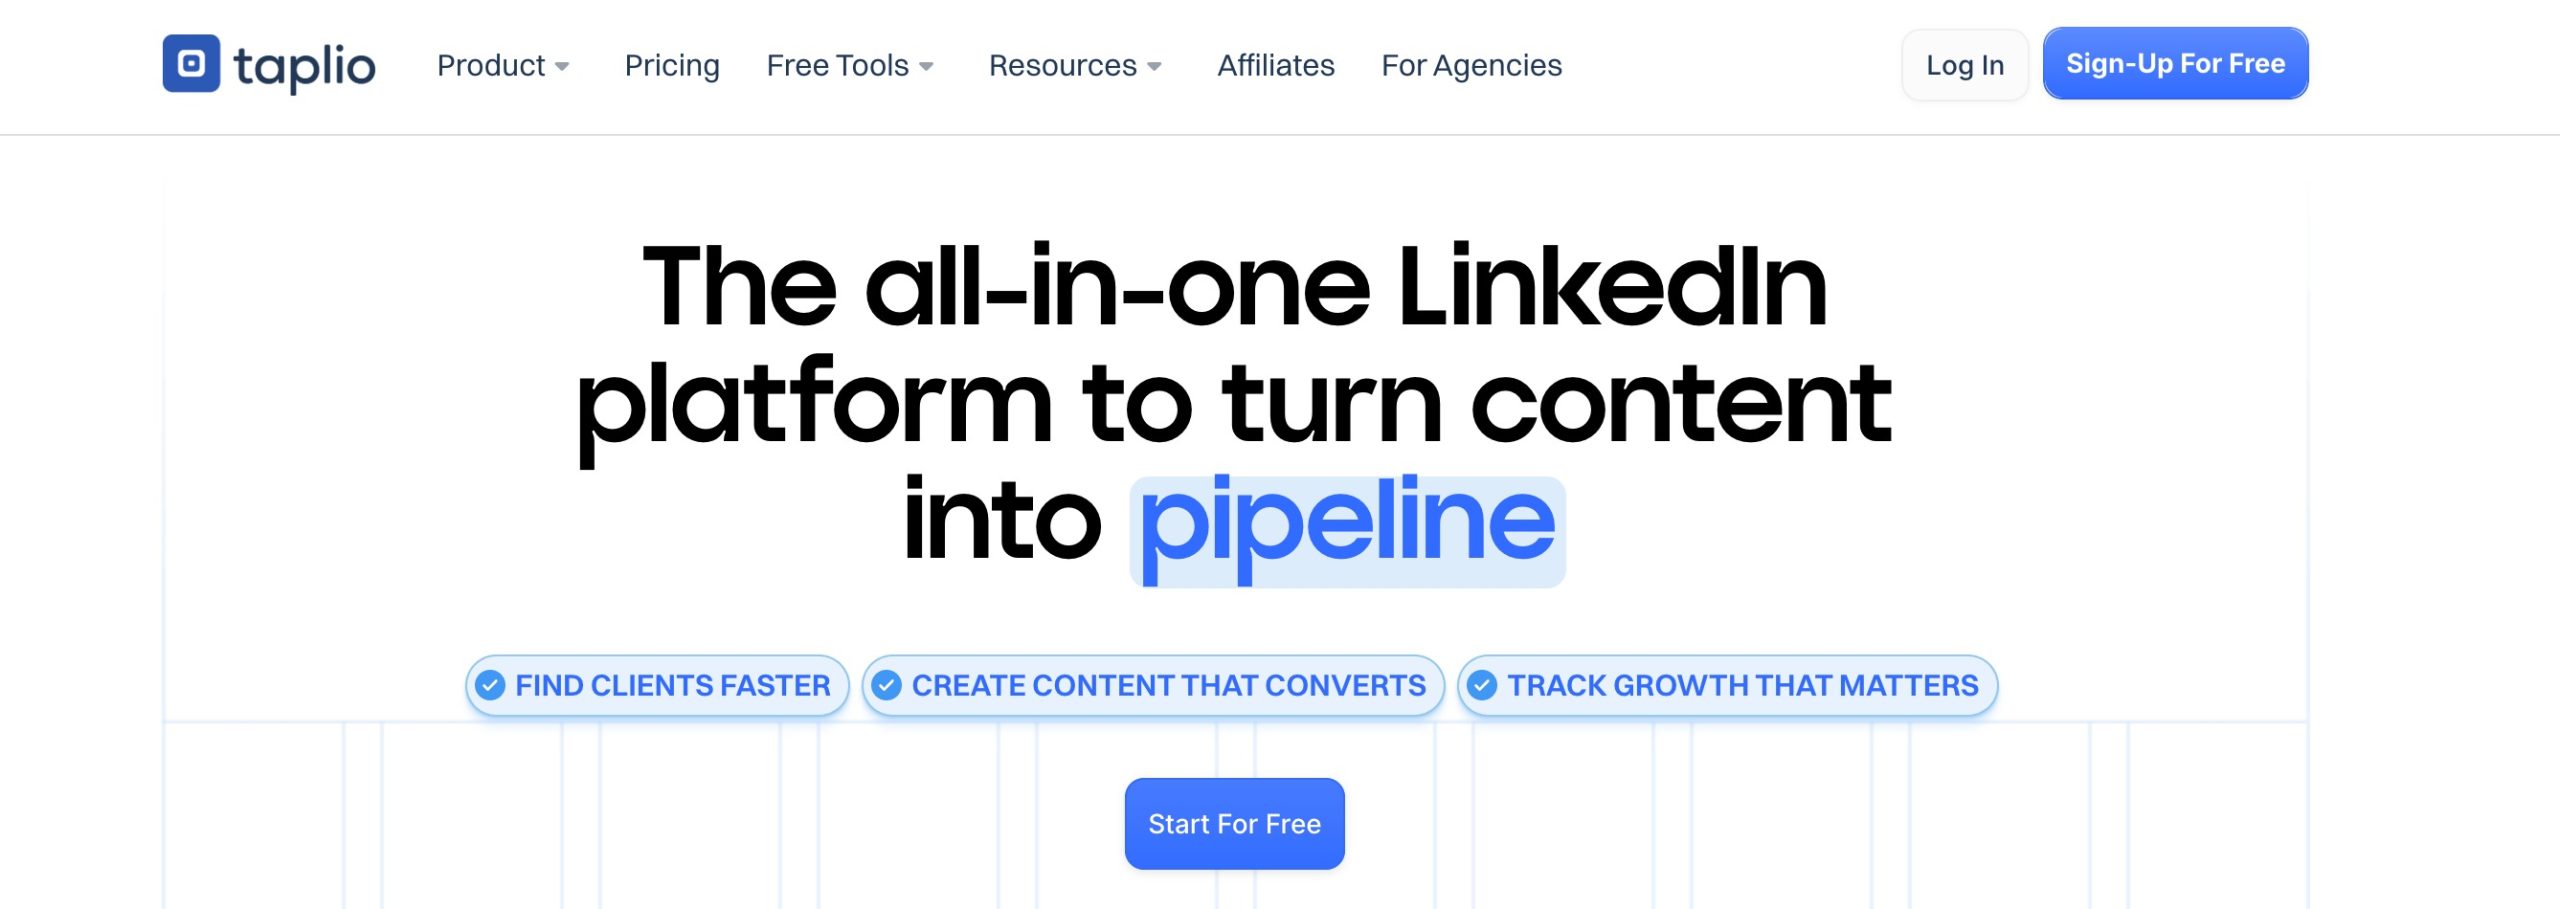Click the highlighted pipeline word
This screenshot has height=909, width=2560.
click(1347, 530)
